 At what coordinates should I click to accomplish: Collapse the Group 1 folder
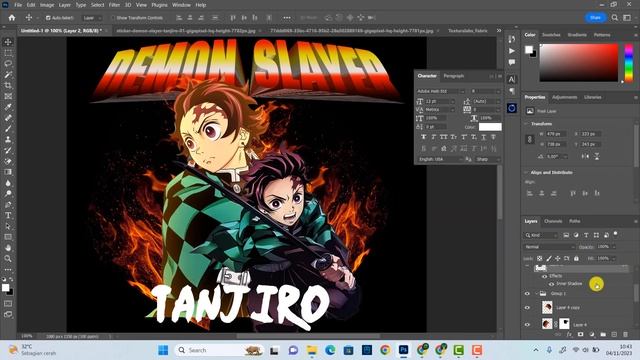pos(536,293)
